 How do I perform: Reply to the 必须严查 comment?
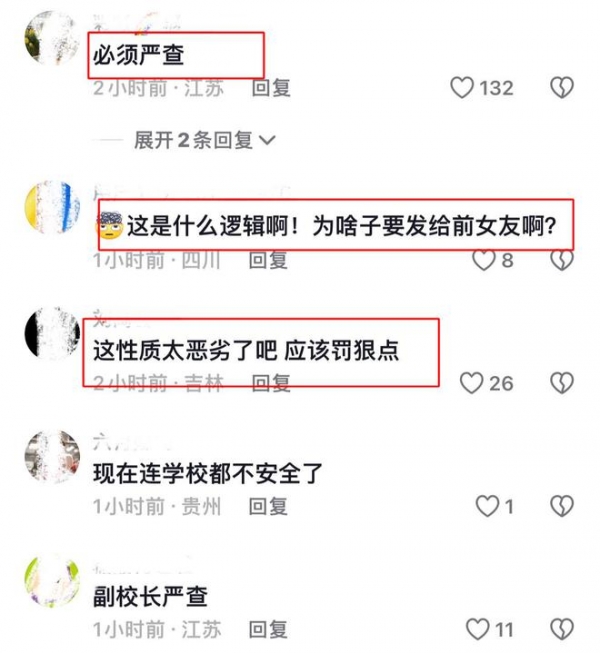[x=271, y=88]
